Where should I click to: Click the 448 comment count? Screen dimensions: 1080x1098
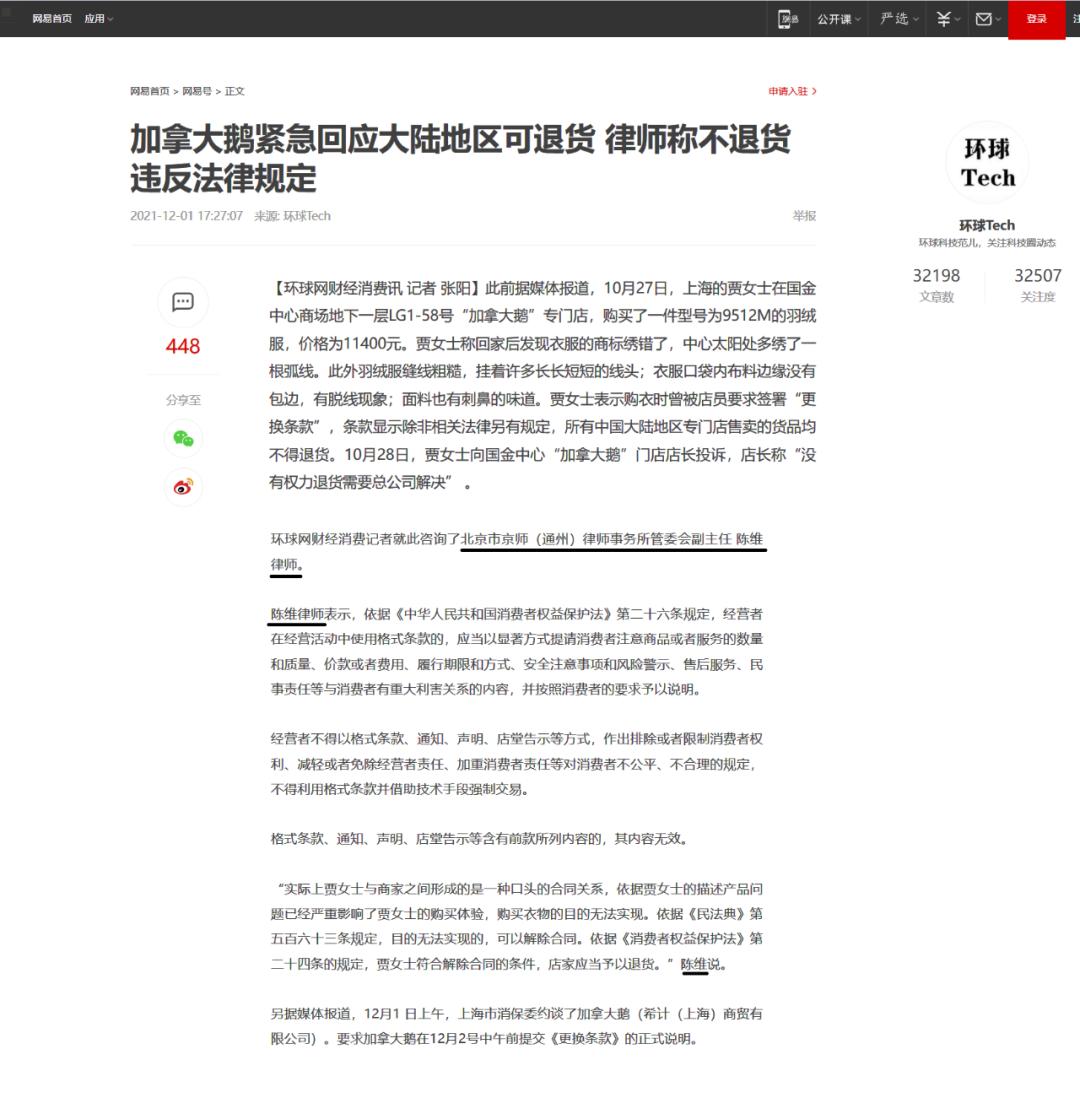coord(183,346)
